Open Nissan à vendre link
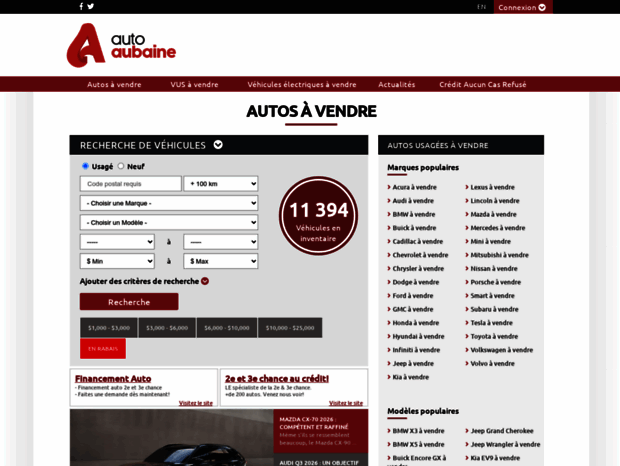This screenshot has height=466, width=620. coord(493,268)
